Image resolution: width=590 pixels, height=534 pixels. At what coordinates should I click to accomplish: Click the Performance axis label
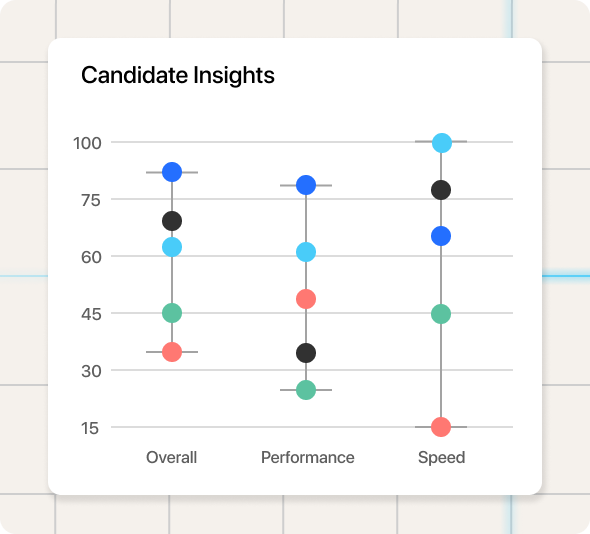[308, 458]
